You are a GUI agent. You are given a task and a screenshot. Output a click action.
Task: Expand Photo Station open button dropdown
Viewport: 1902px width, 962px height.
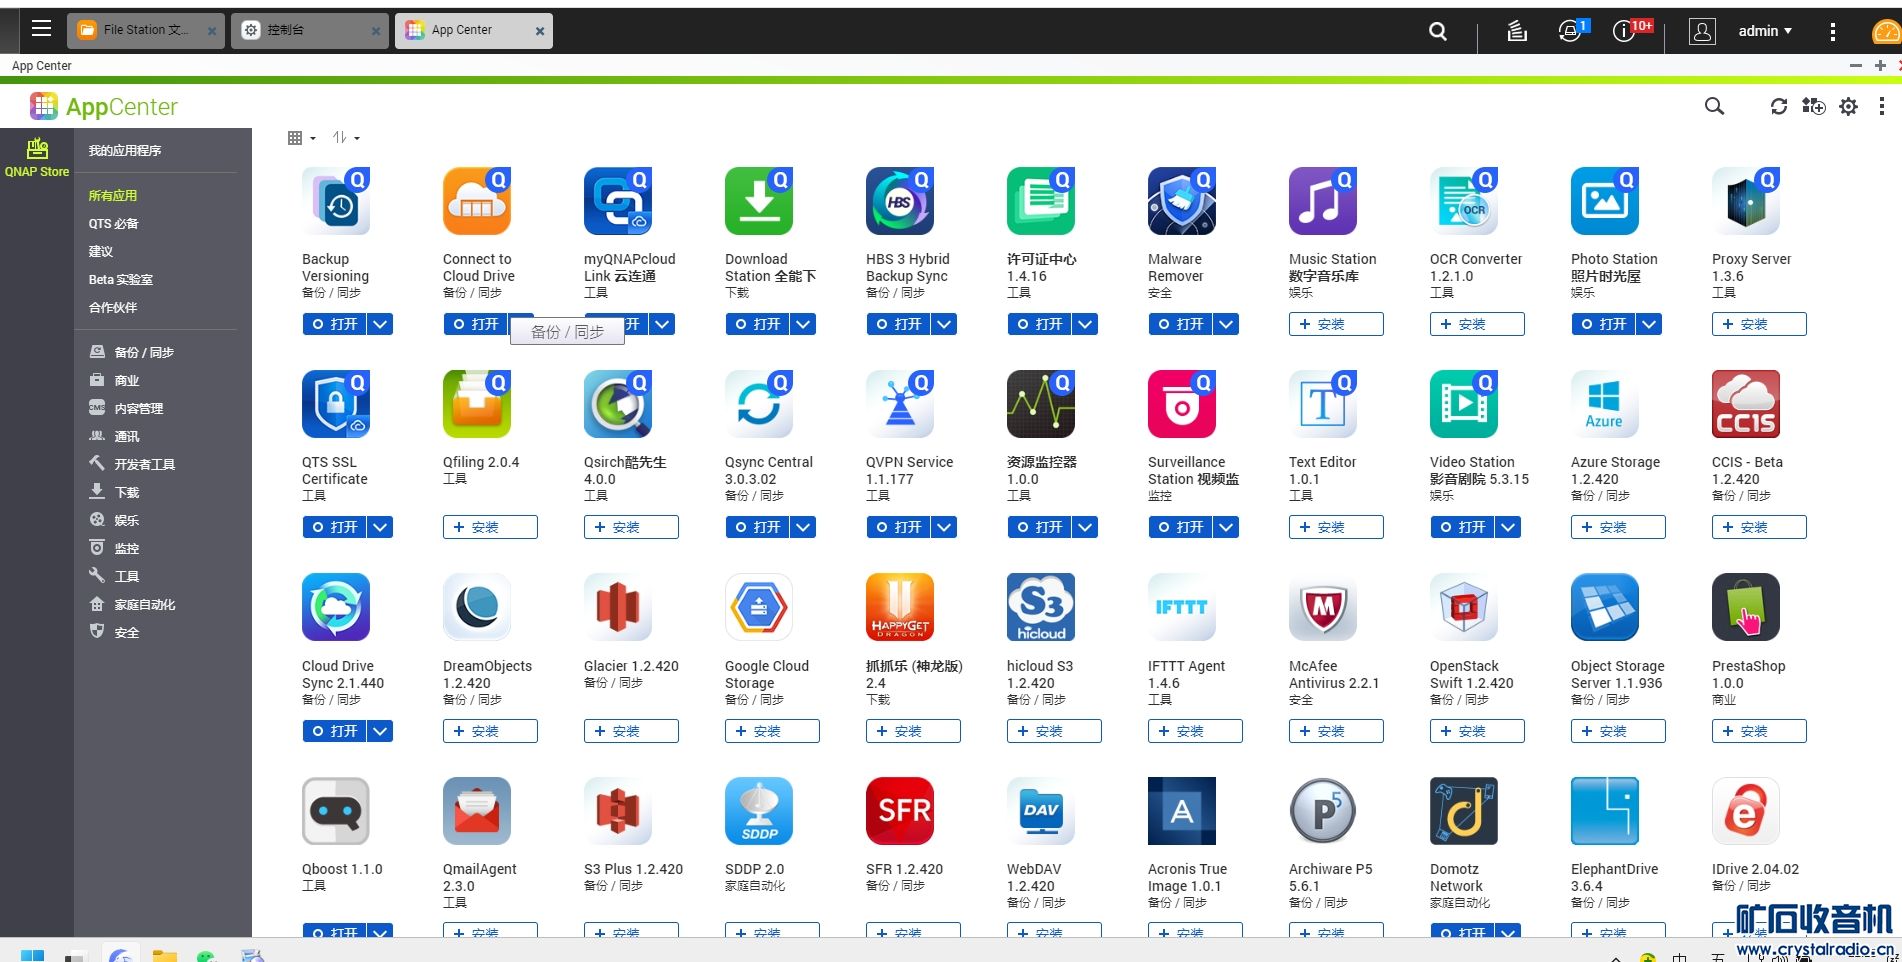[1649, 324]
